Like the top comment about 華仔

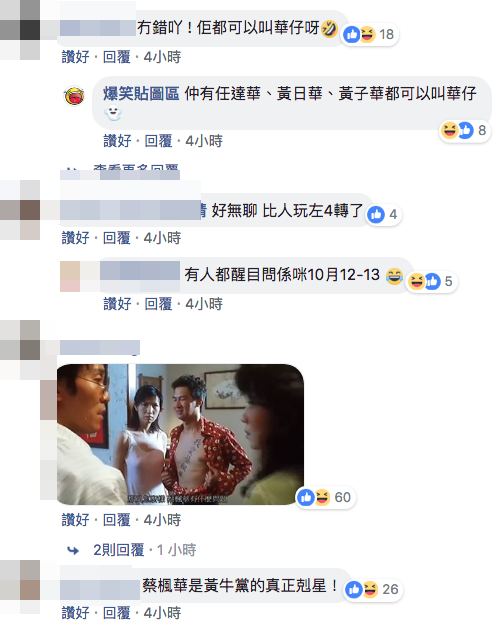pos(76,57)
